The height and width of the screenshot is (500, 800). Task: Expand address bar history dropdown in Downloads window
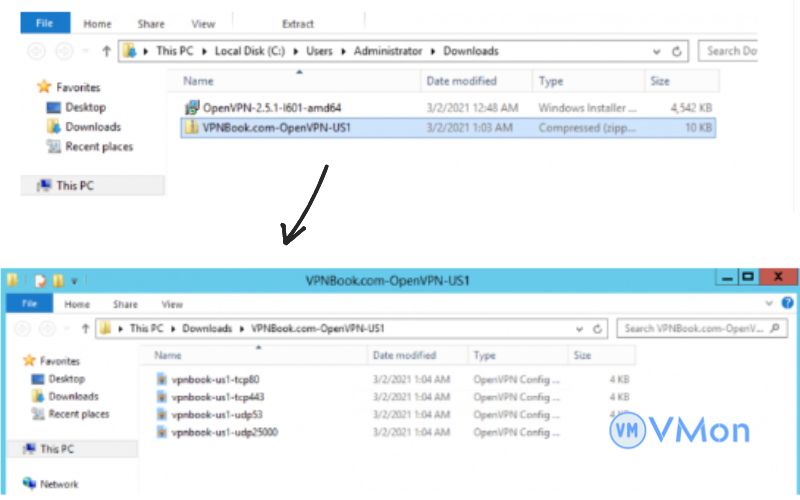(657, 52)
